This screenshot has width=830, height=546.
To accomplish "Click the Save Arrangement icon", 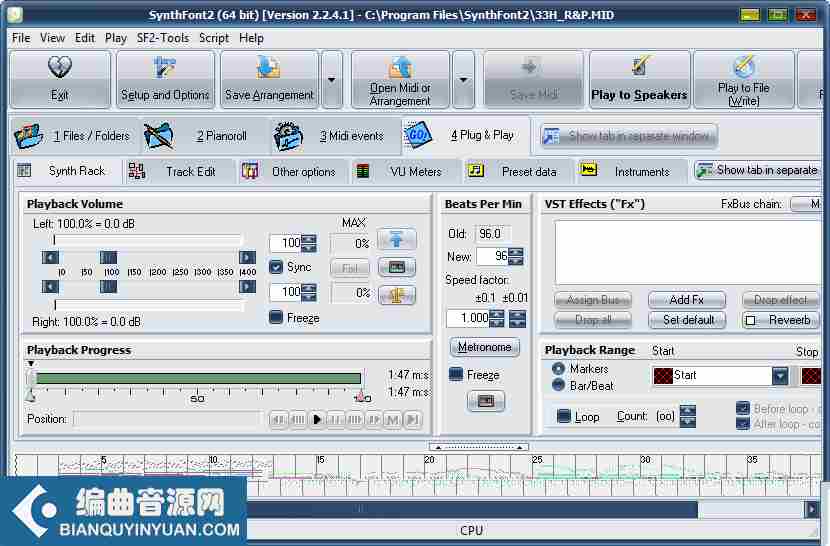I will point(268,69).
